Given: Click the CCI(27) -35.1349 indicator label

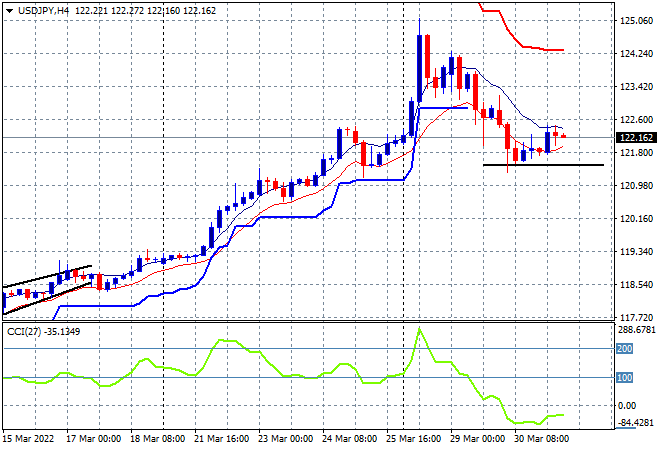Looking at the screenshot, I should coord(43,332).
